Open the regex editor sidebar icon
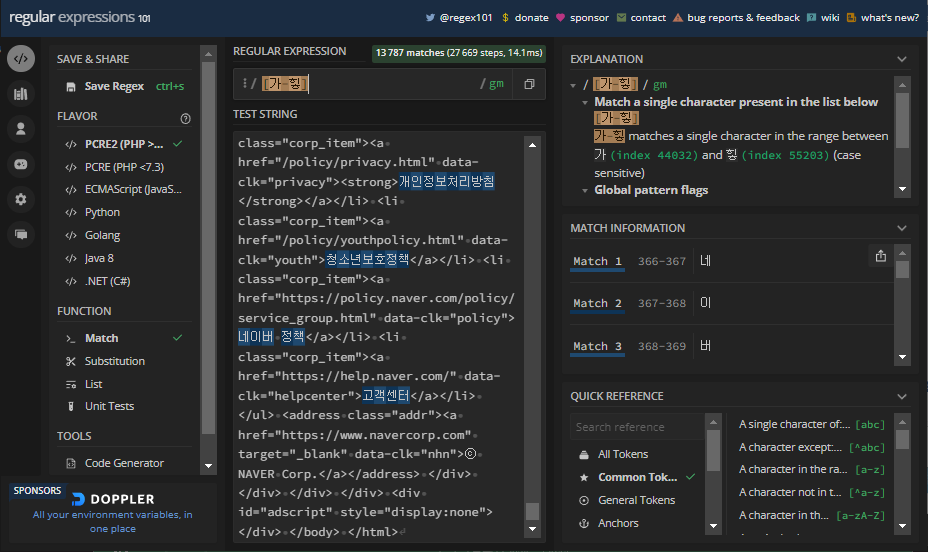Viewport: 928px width, 552px height. pos(21,59)
